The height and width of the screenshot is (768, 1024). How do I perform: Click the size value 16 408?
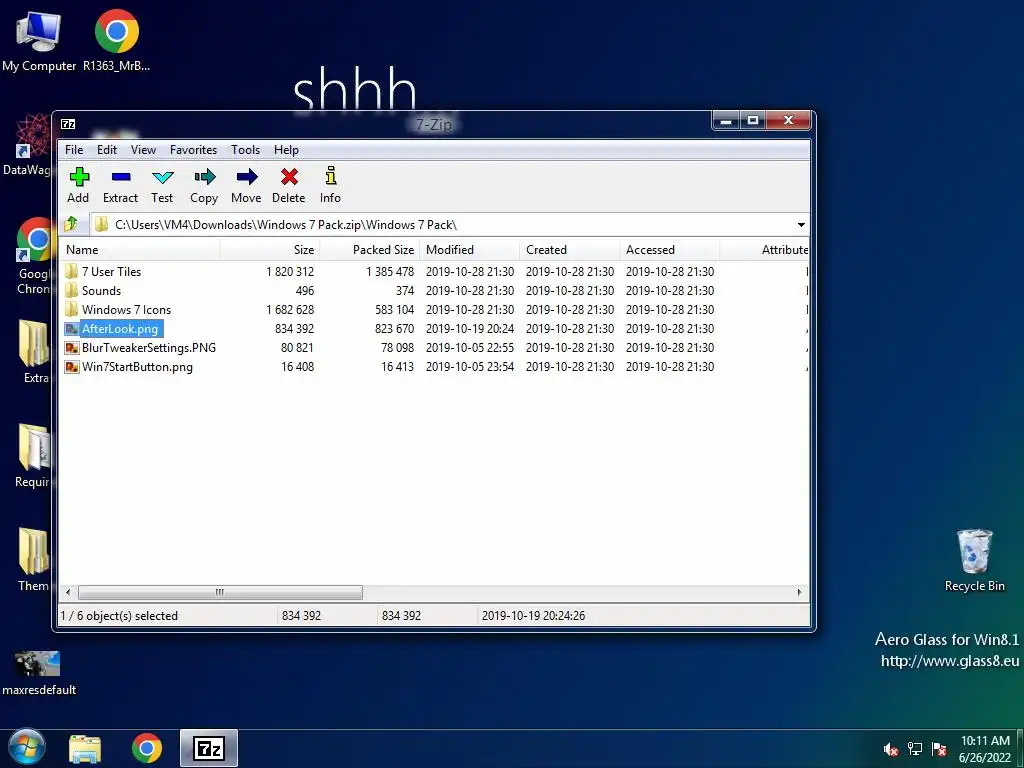[x=298, y=366]
